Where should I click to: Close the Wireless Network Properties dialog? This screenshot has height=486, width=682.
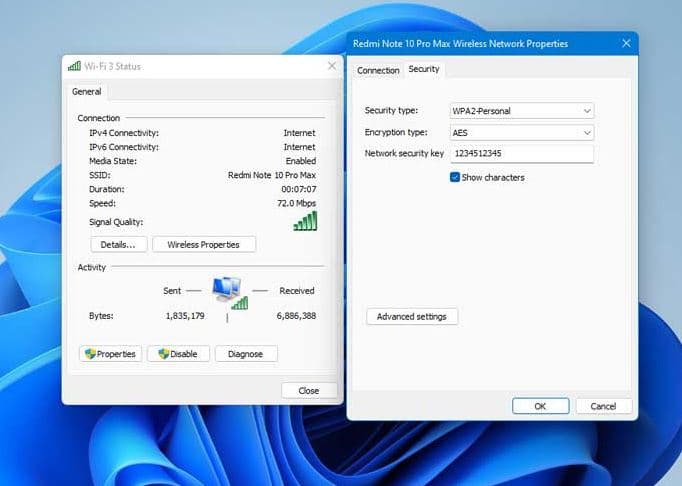tap(626, 44)
